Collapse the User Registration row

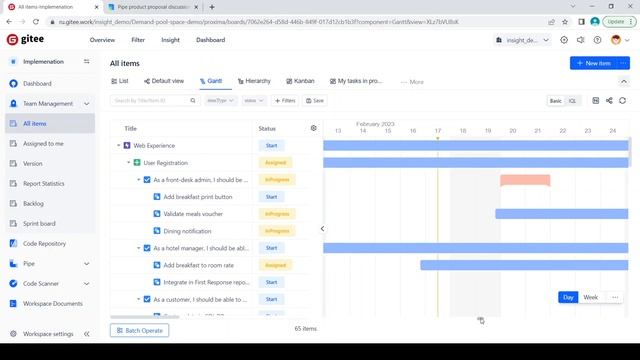[x=128, y=162]
